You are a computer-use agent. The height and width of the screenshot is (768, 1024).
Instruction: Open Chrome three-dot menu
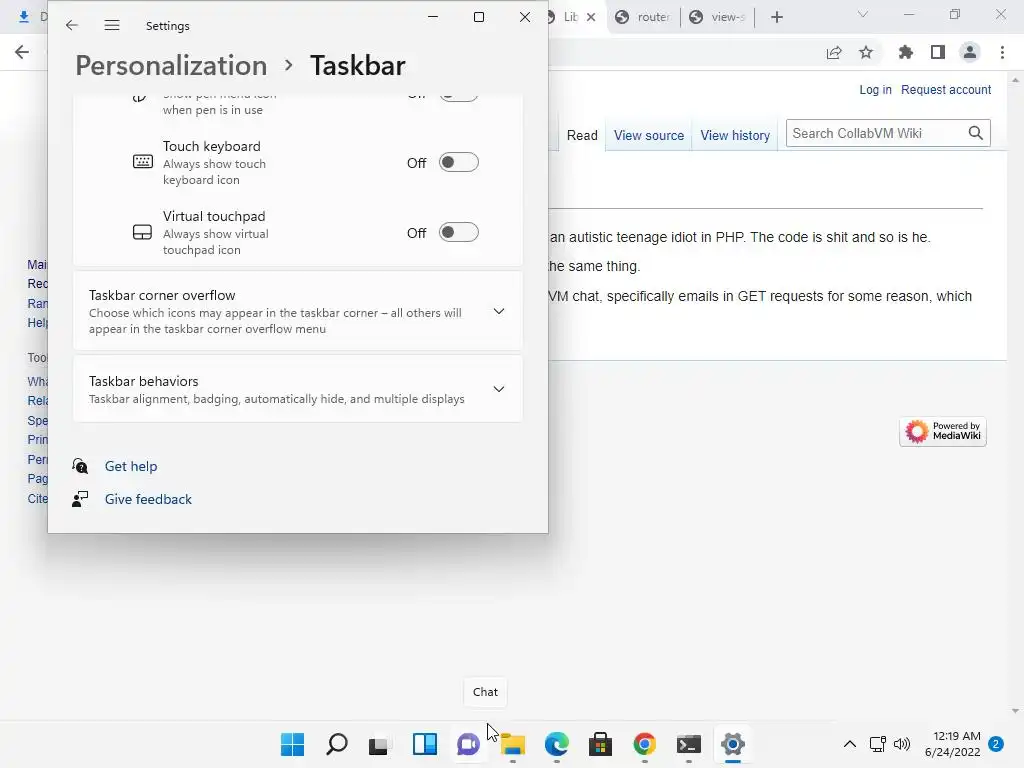point(1002,52)
